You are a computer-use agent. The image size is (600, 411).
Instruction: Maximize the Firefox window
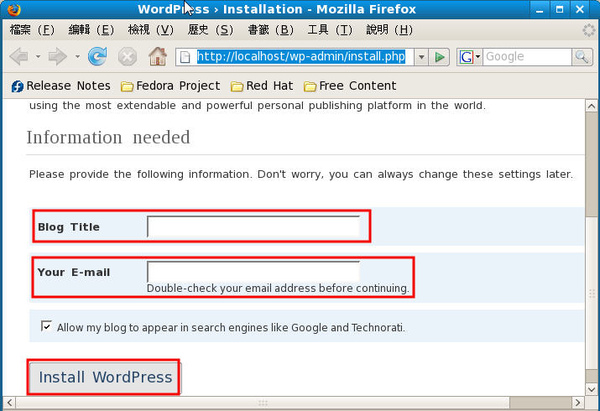coord(559,9)
